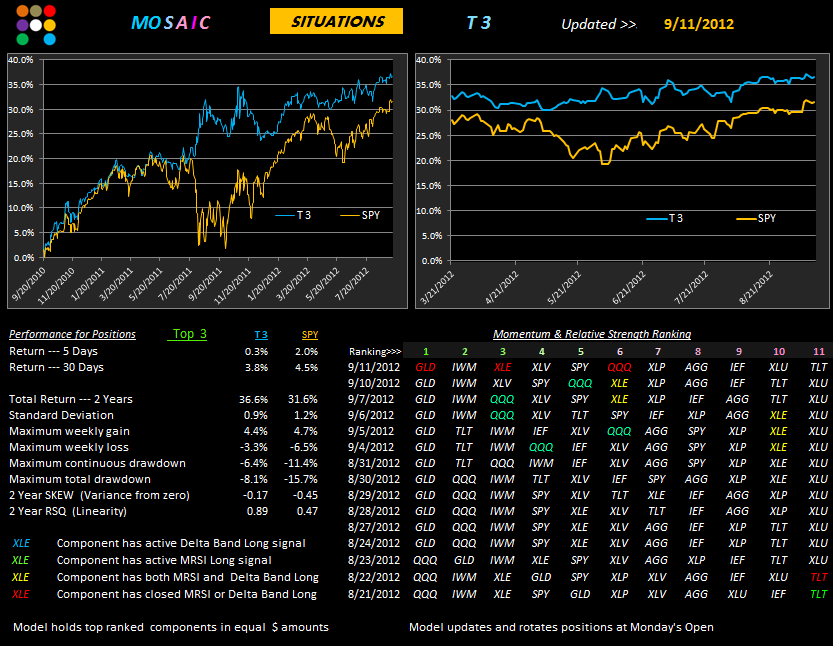Viewport: 833px width, 646px height.
Task: Open the 'Performance for Positions' underlined heading
Action: (x=72, y=334)
